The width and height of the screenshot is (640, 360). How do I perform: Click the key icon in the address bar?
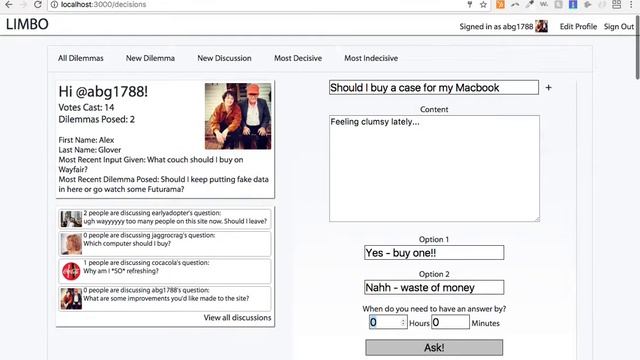tap(470, 4)
